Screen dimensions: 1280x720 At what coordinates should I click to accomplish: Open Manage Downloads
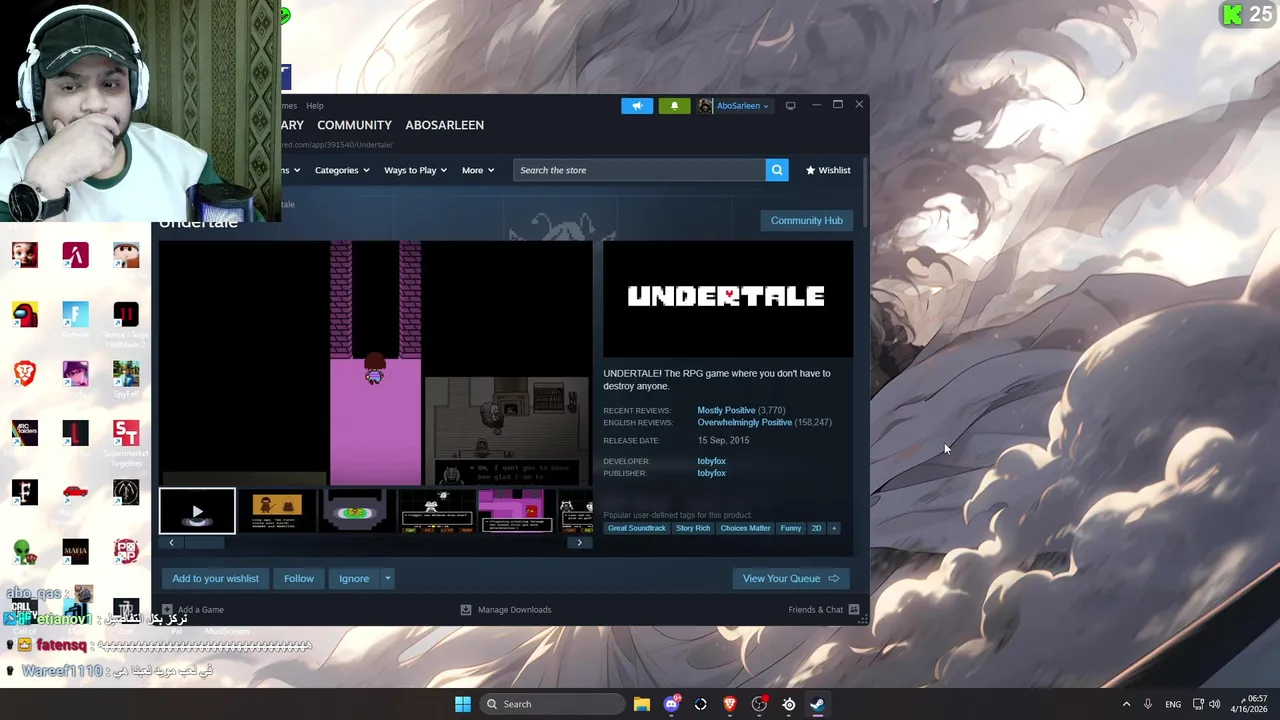(506, 610)
